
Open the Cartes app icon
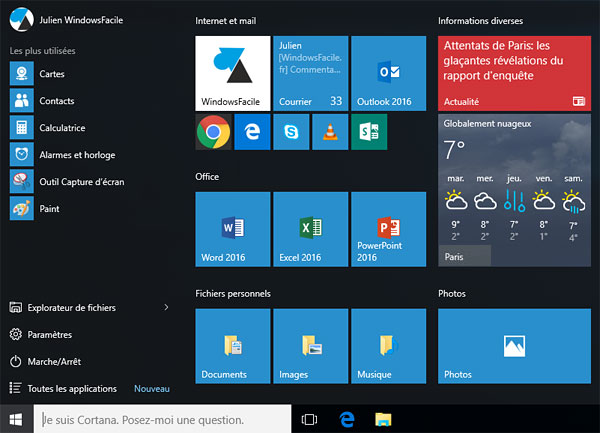point(22,73)
